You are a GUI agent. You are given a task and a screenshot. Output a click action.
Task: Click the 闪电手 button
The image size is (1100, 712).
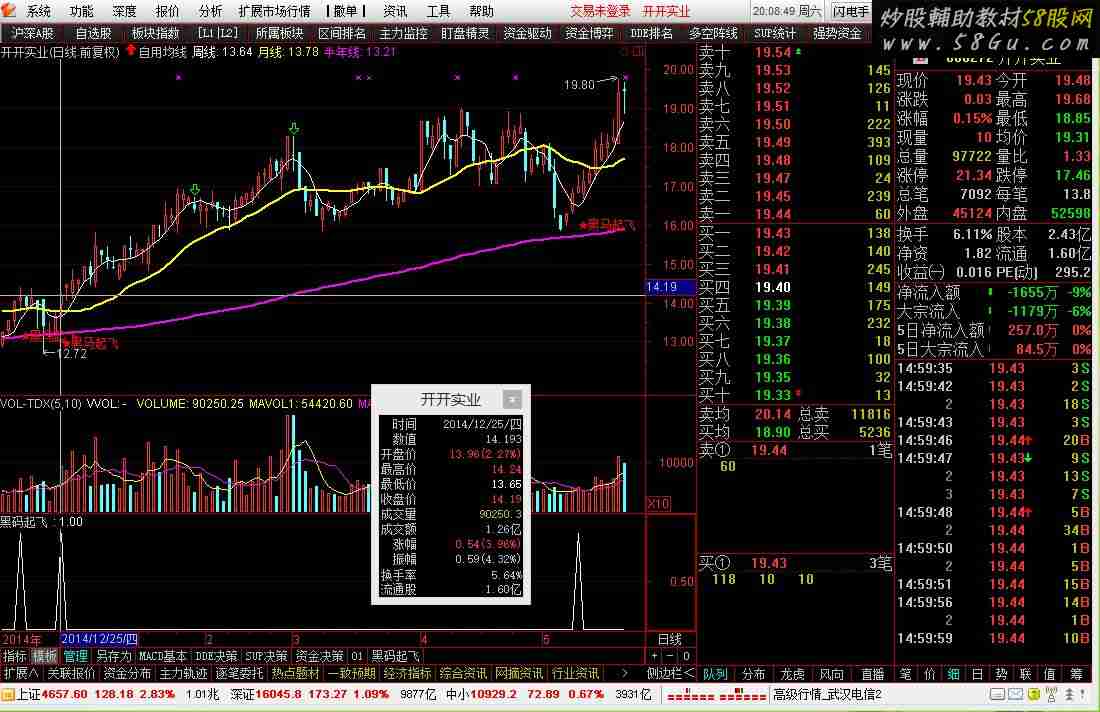pyautogui.click(x=851, y=11)
